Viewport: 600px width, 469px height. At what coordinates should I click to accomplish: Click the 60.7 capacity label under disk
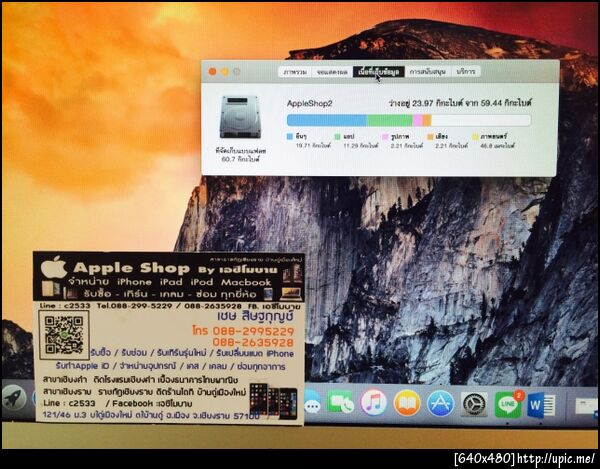240,159
